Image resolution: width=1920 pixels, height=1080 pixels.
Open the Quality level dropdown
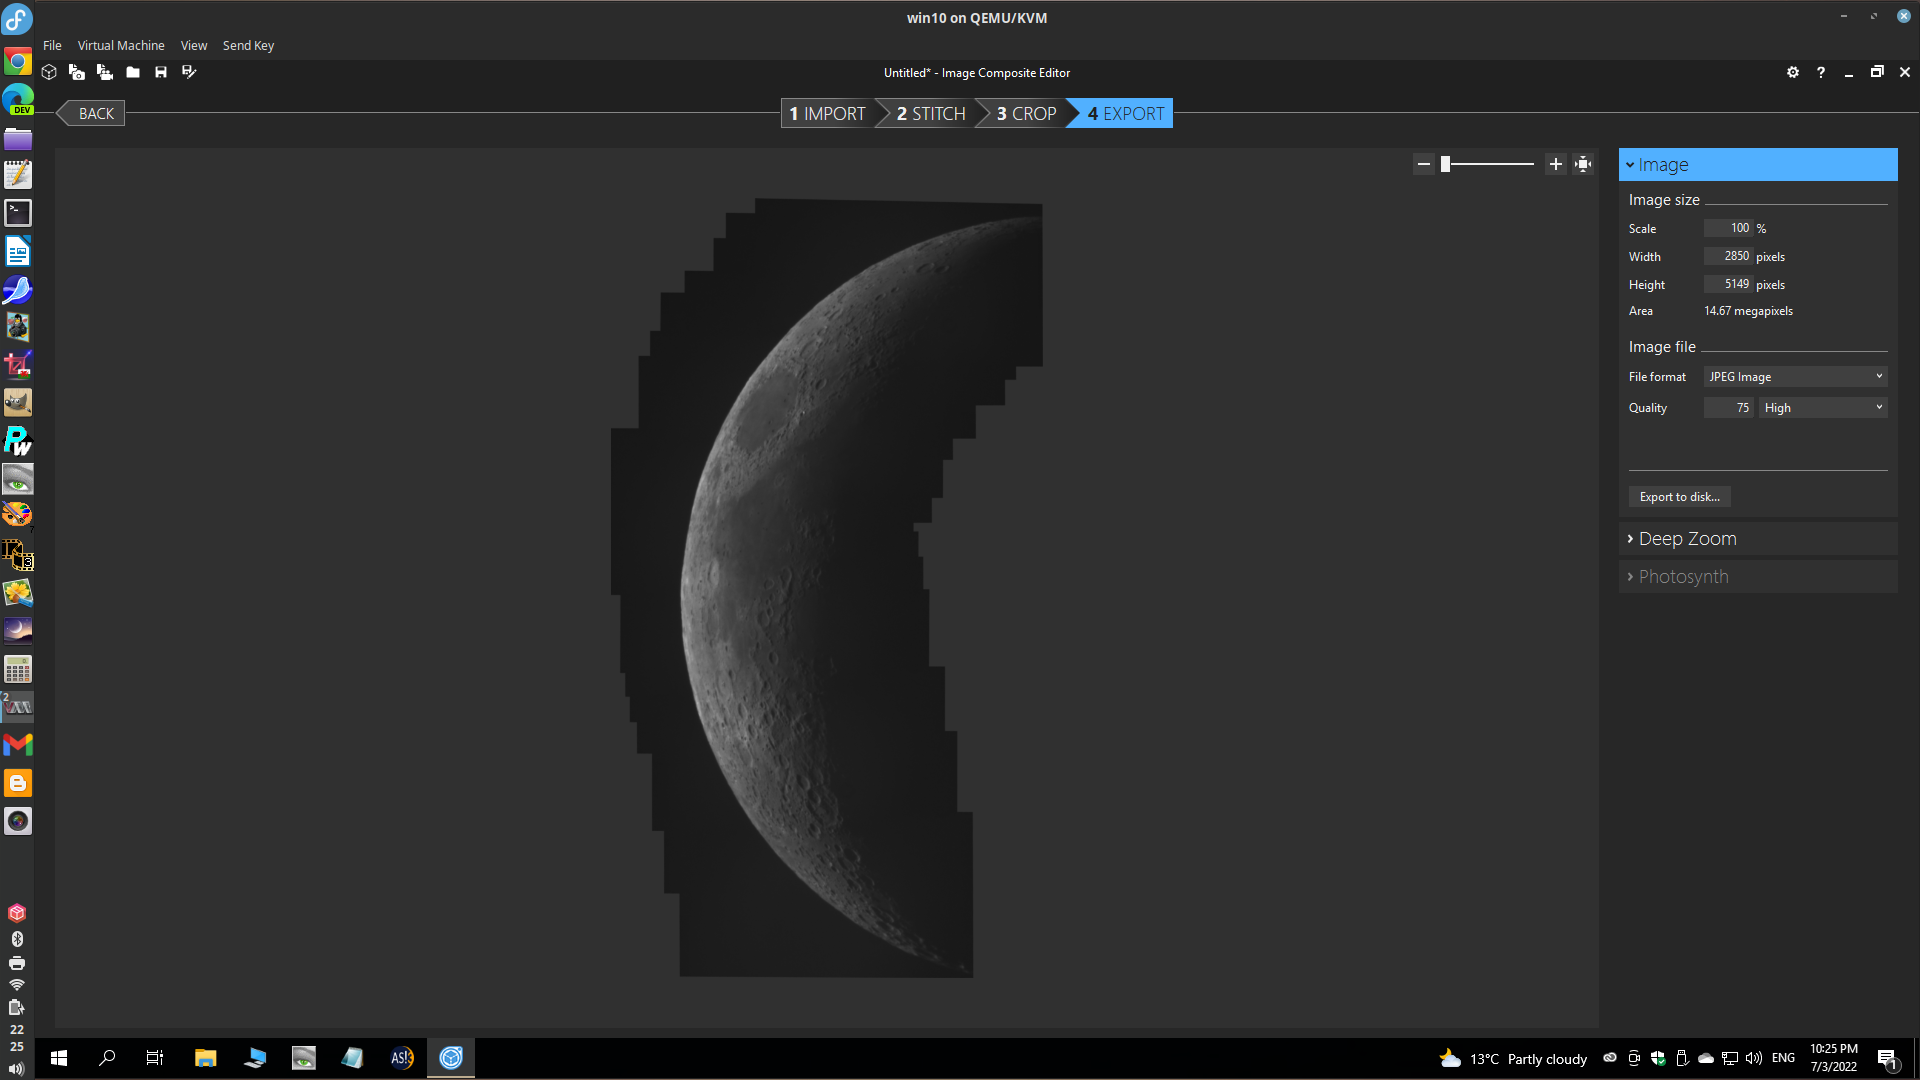[x=1823, y=408]
